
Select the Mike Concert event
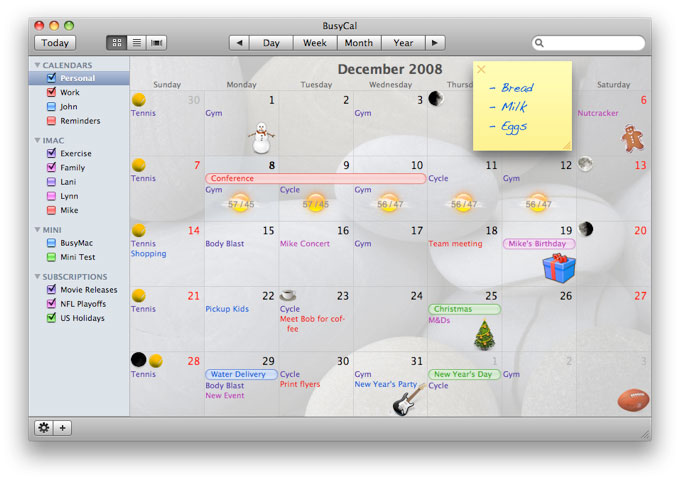tap(305, 244)
